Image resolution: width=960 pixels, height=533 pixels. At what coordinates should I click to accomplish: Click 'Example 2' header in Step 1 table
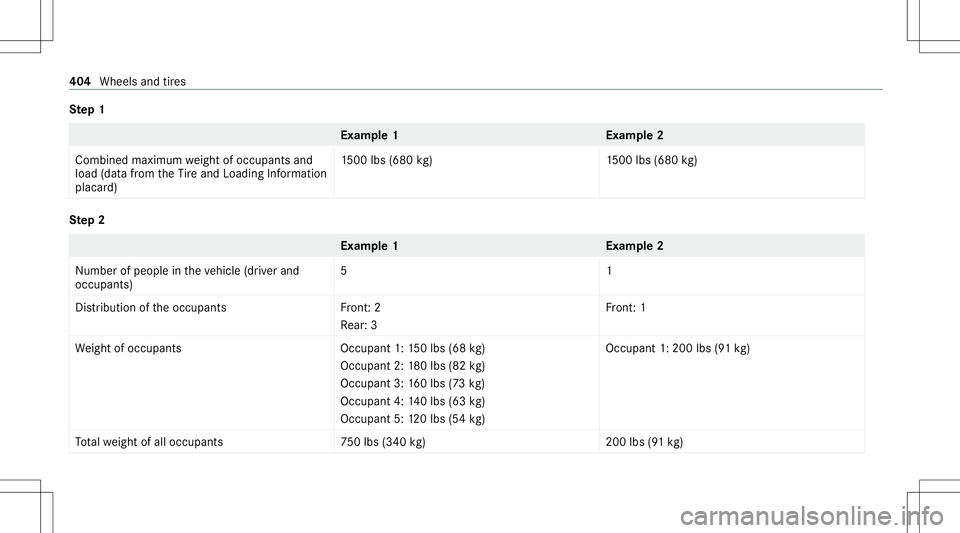coord(634,135)
